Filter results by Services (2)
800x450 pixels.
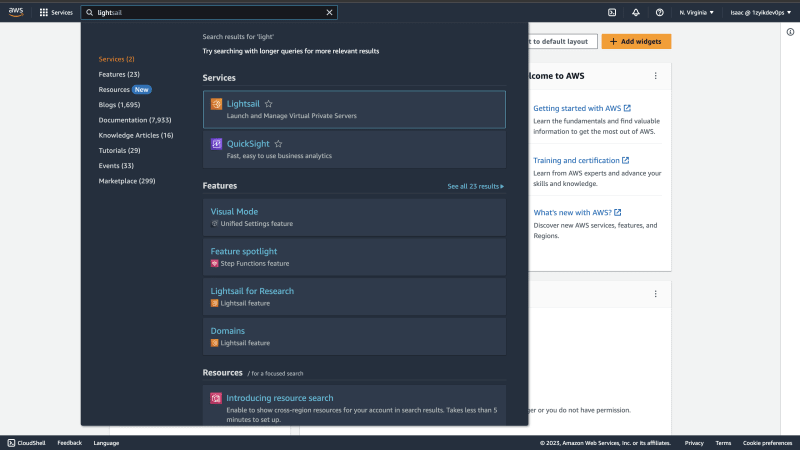(116, 59)
